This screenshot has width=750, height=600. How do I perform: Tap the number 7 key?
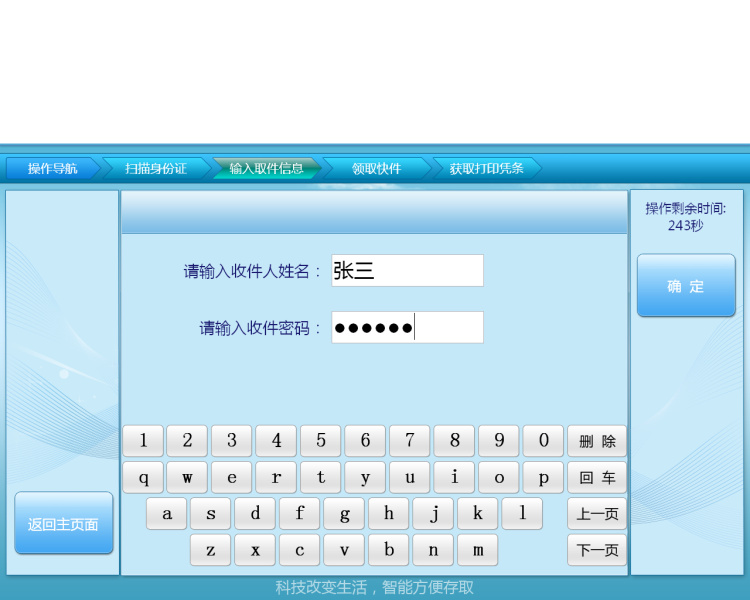(x=410, y=441)
